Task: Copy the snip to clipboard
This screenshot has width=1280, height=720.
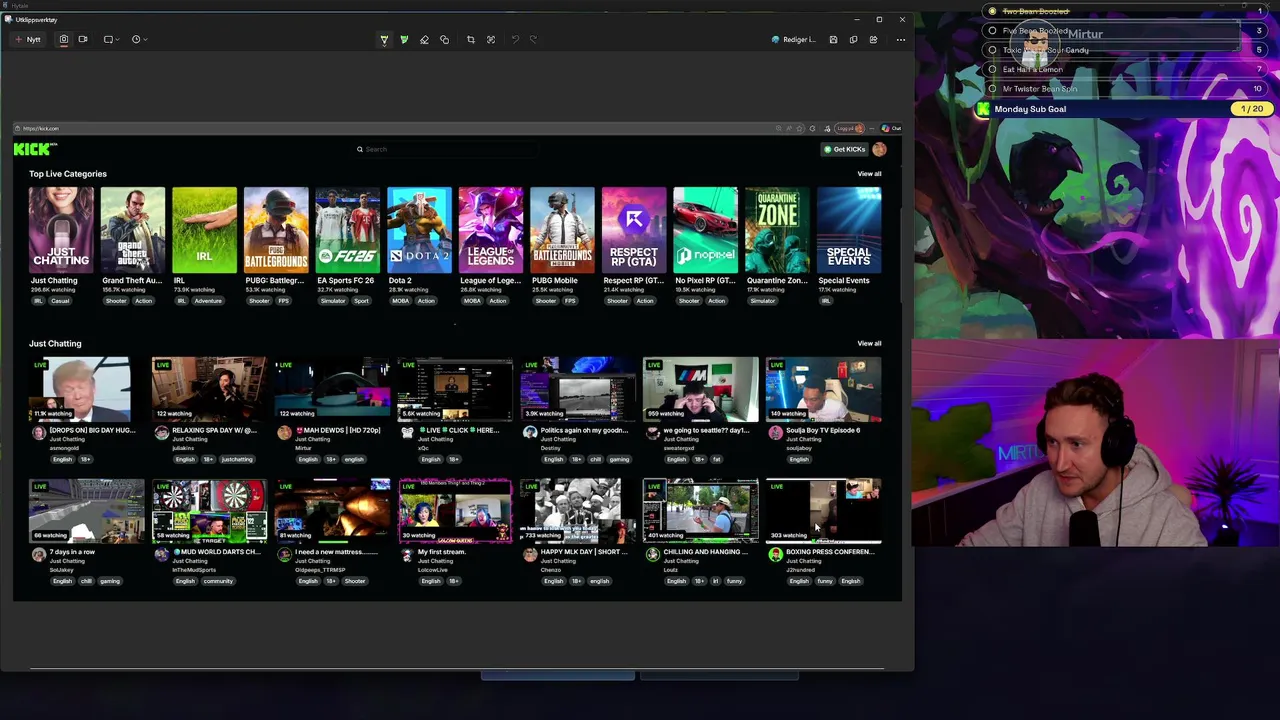Action: click(853, 39)
